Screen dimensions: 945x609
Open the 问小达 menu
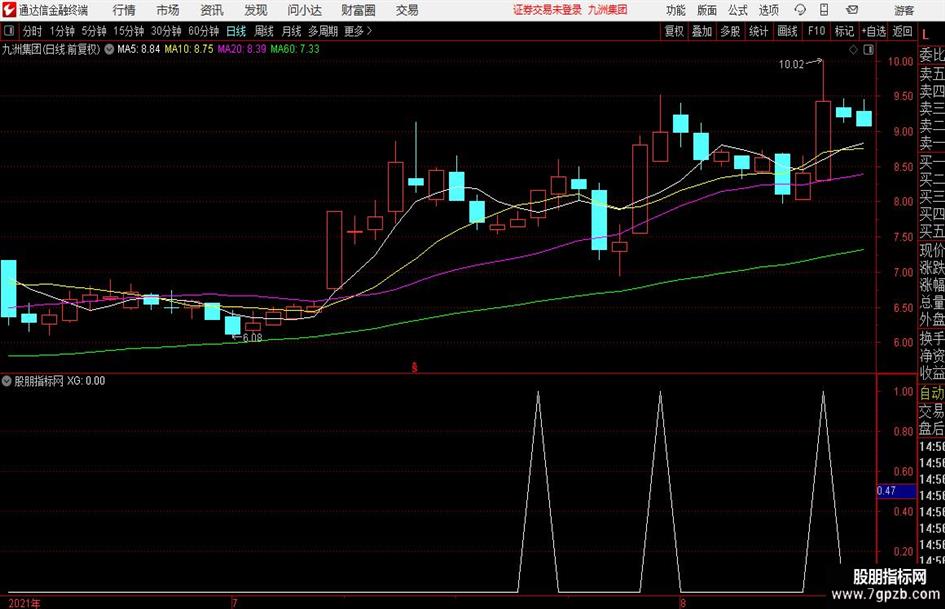(304, 10)
